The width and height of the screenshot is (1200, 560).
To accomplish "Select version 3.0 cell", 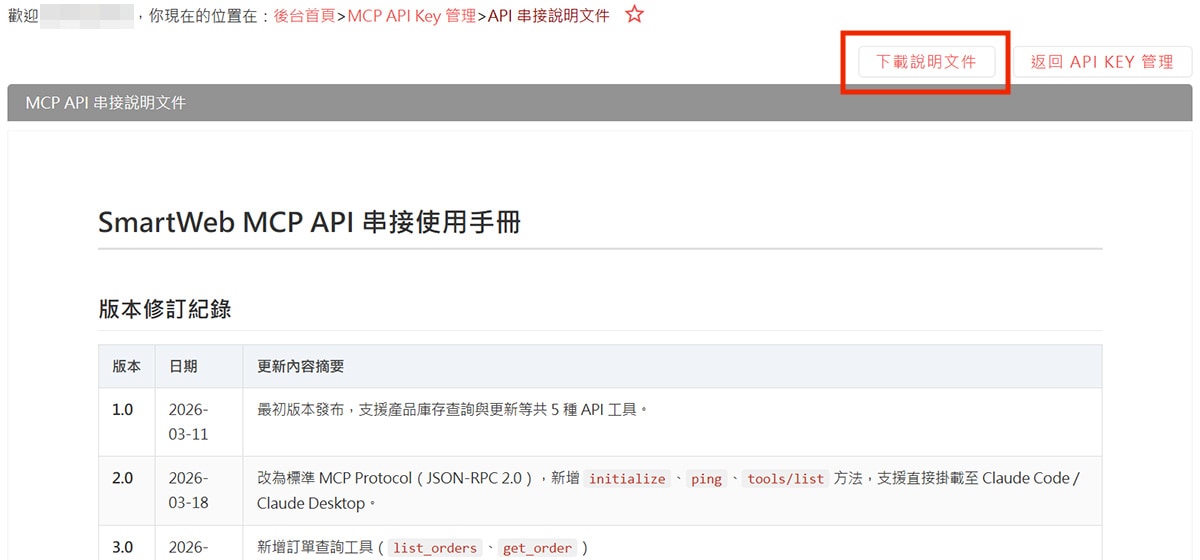I will pyautogui.click(x=127, y=543).
